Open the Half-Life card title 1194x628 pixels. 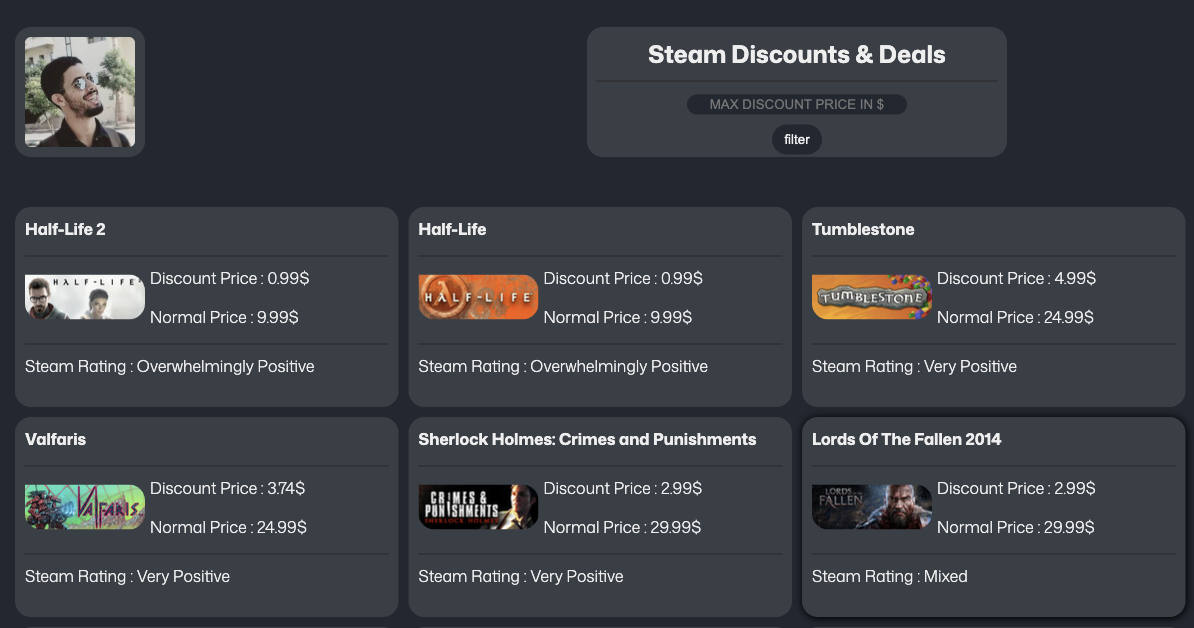[452, 229]
